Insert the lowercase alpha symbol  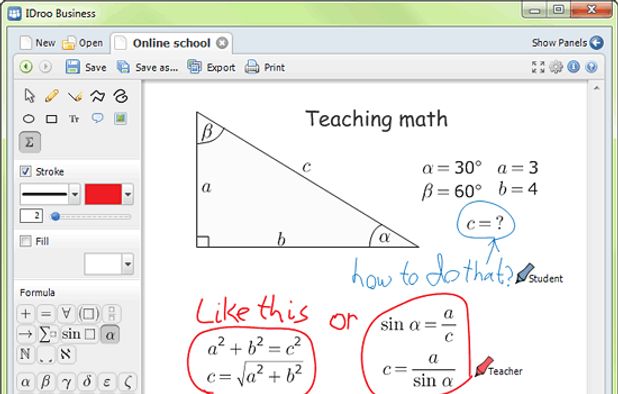(26, 381)
